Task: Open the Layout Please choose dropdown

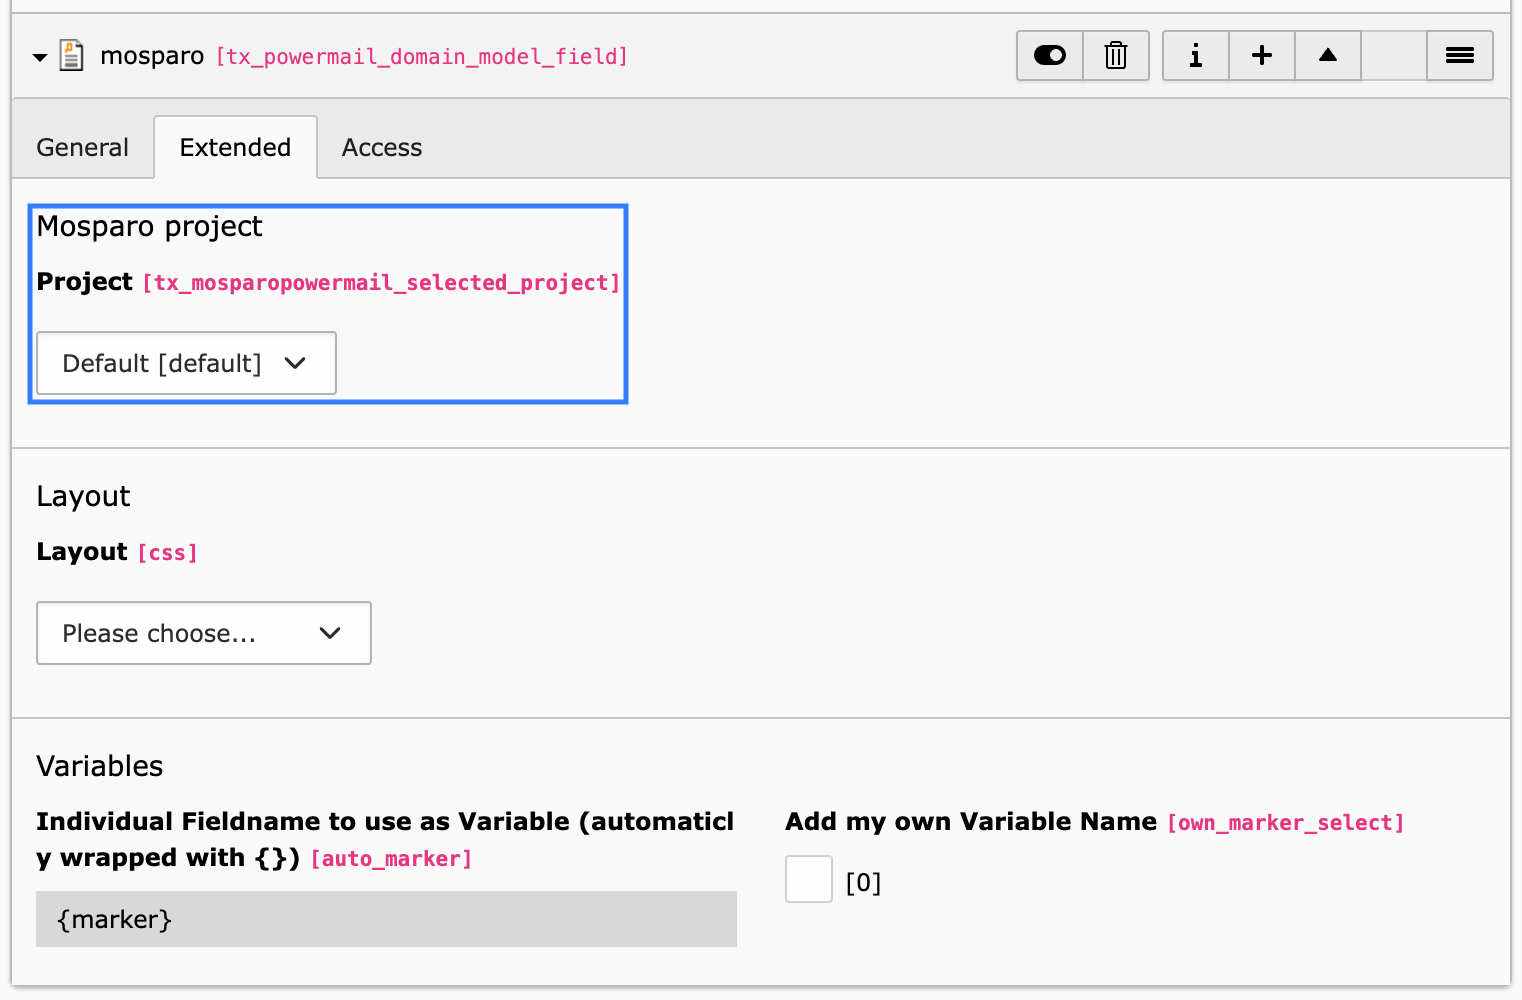Action: tap(204, 633)
